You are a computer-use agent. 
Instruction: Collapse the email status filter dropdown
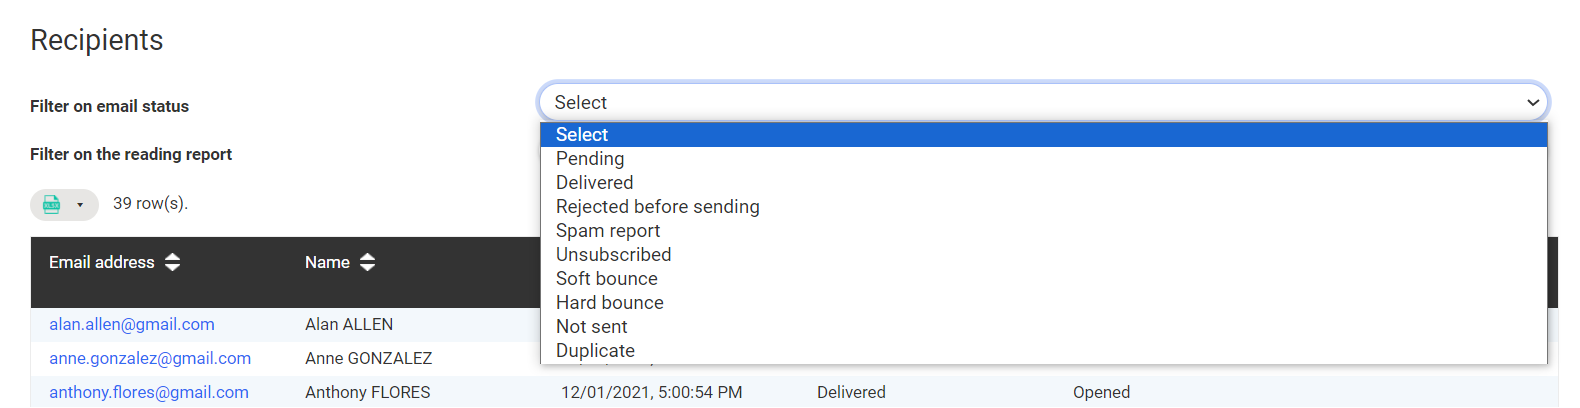(x=1532, y=103)
